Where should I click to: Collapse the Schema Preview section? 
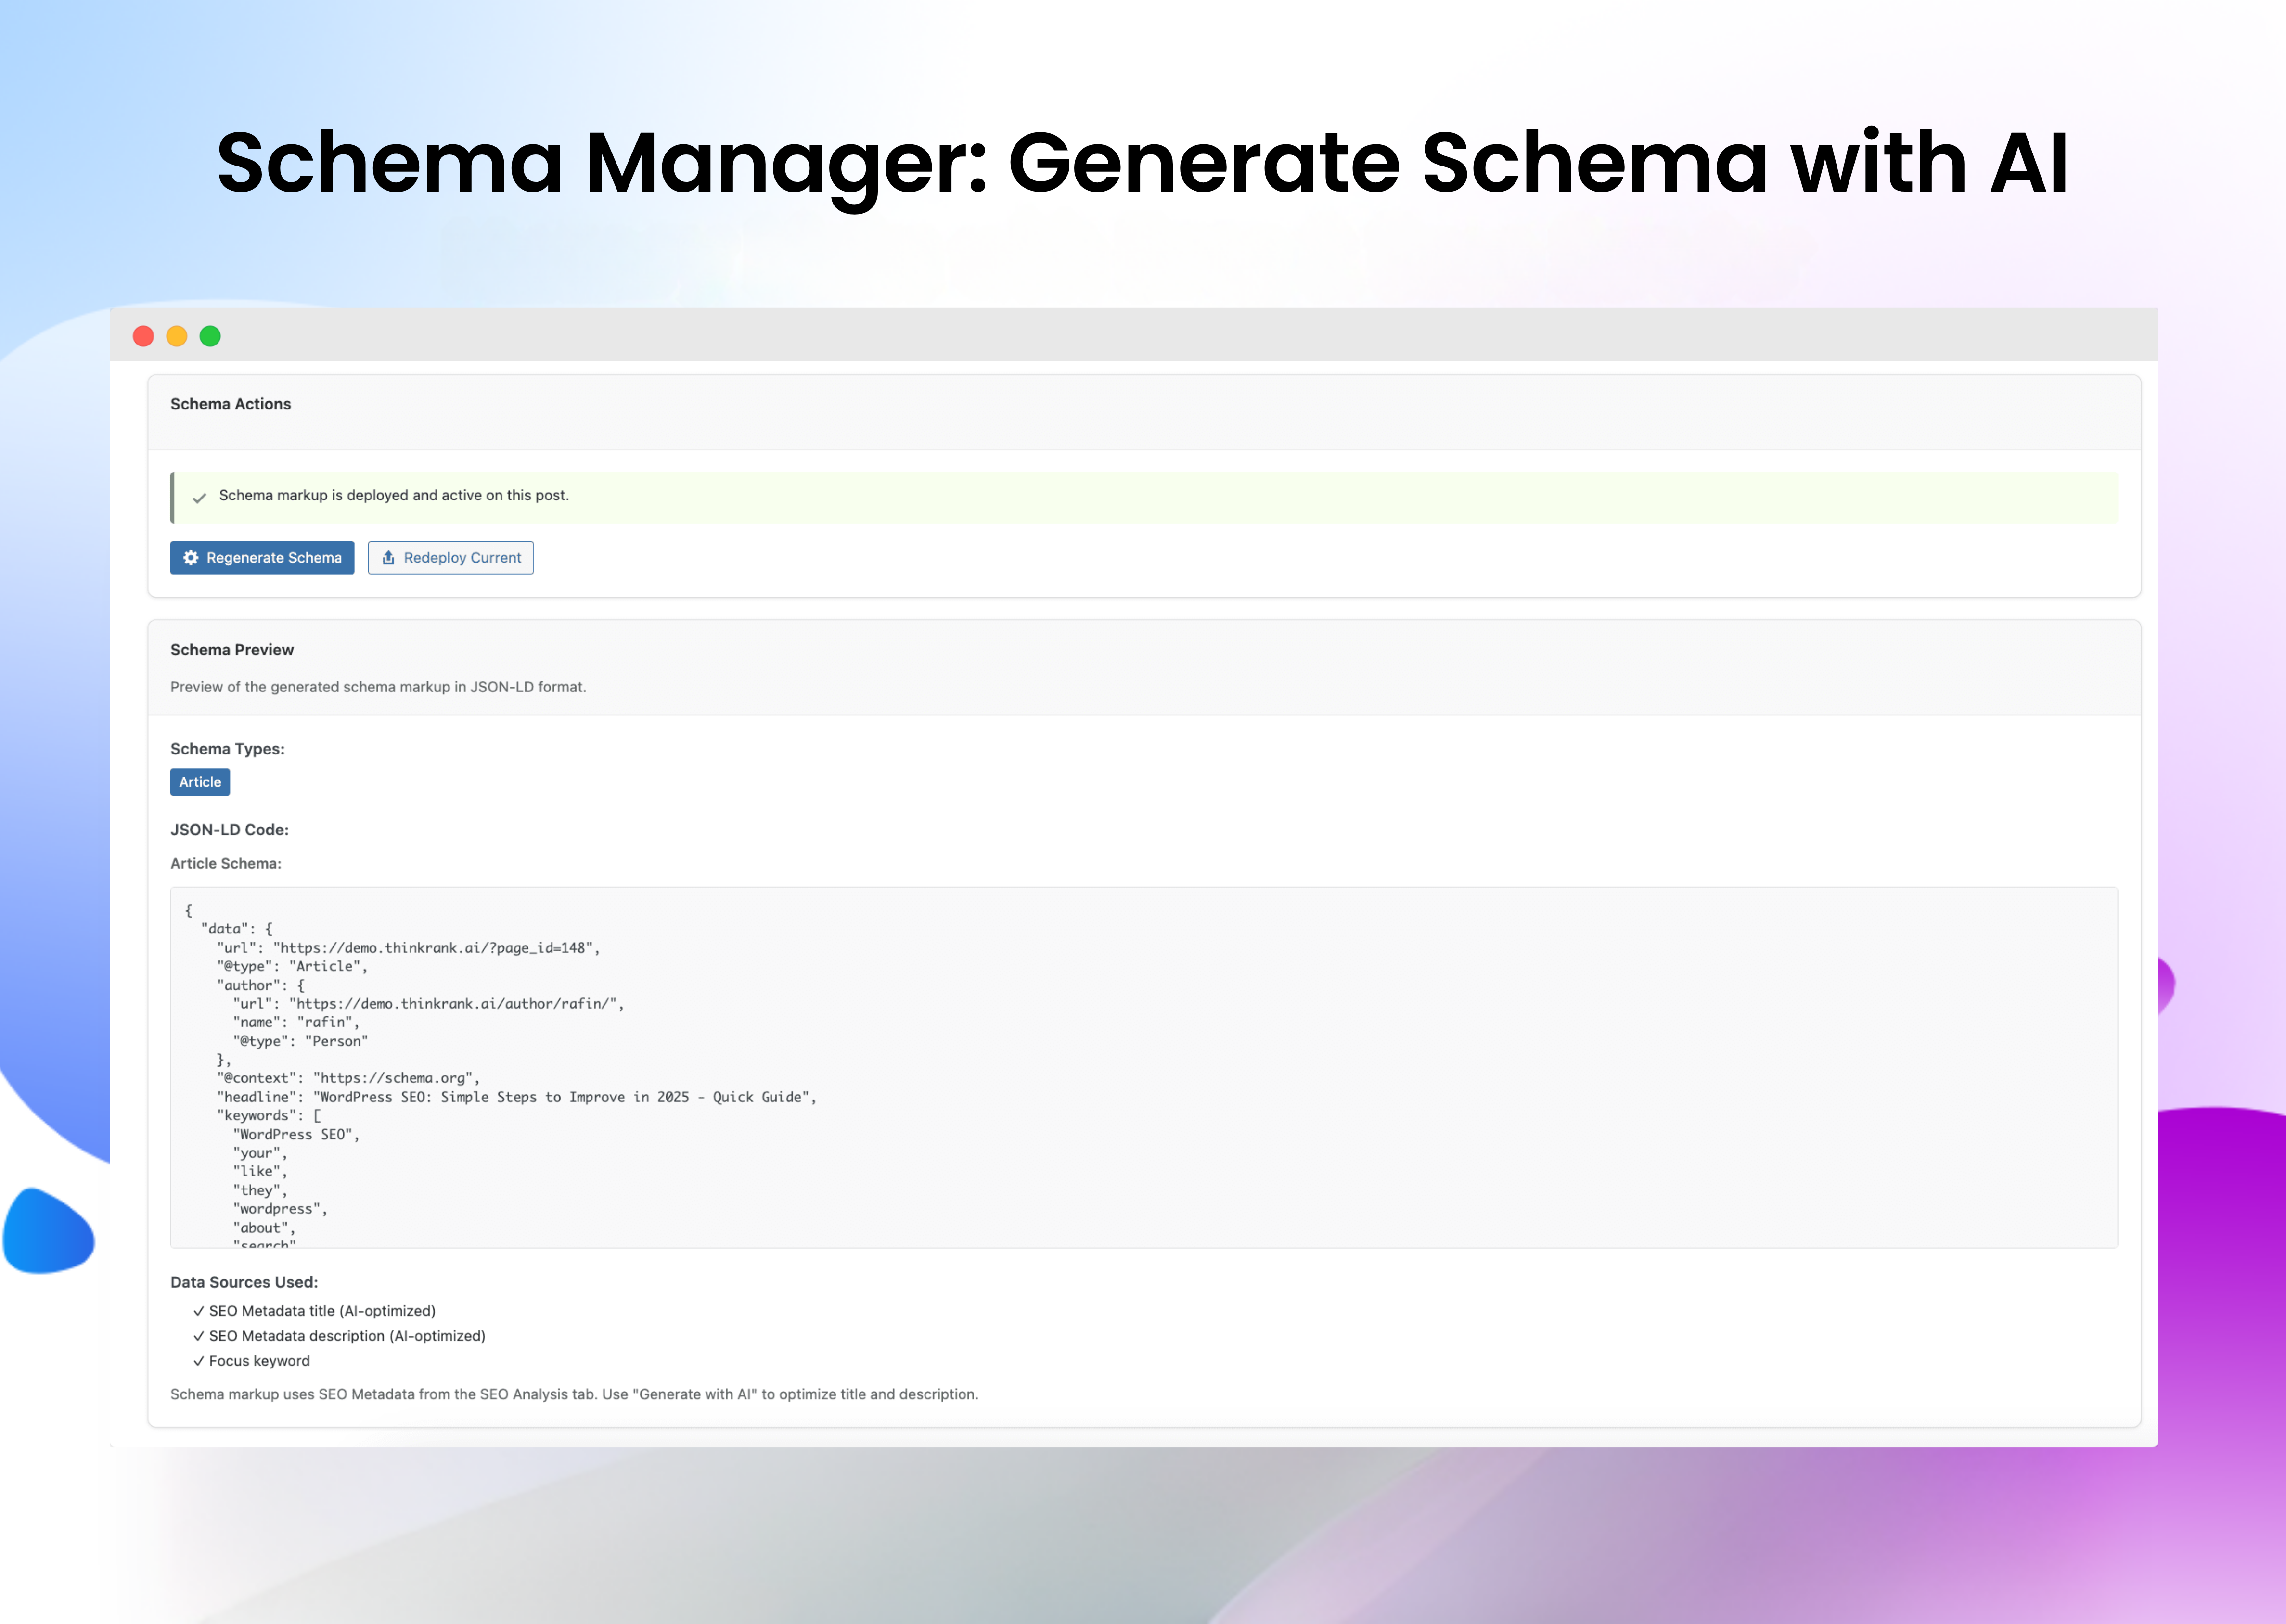tap(232, 650)
